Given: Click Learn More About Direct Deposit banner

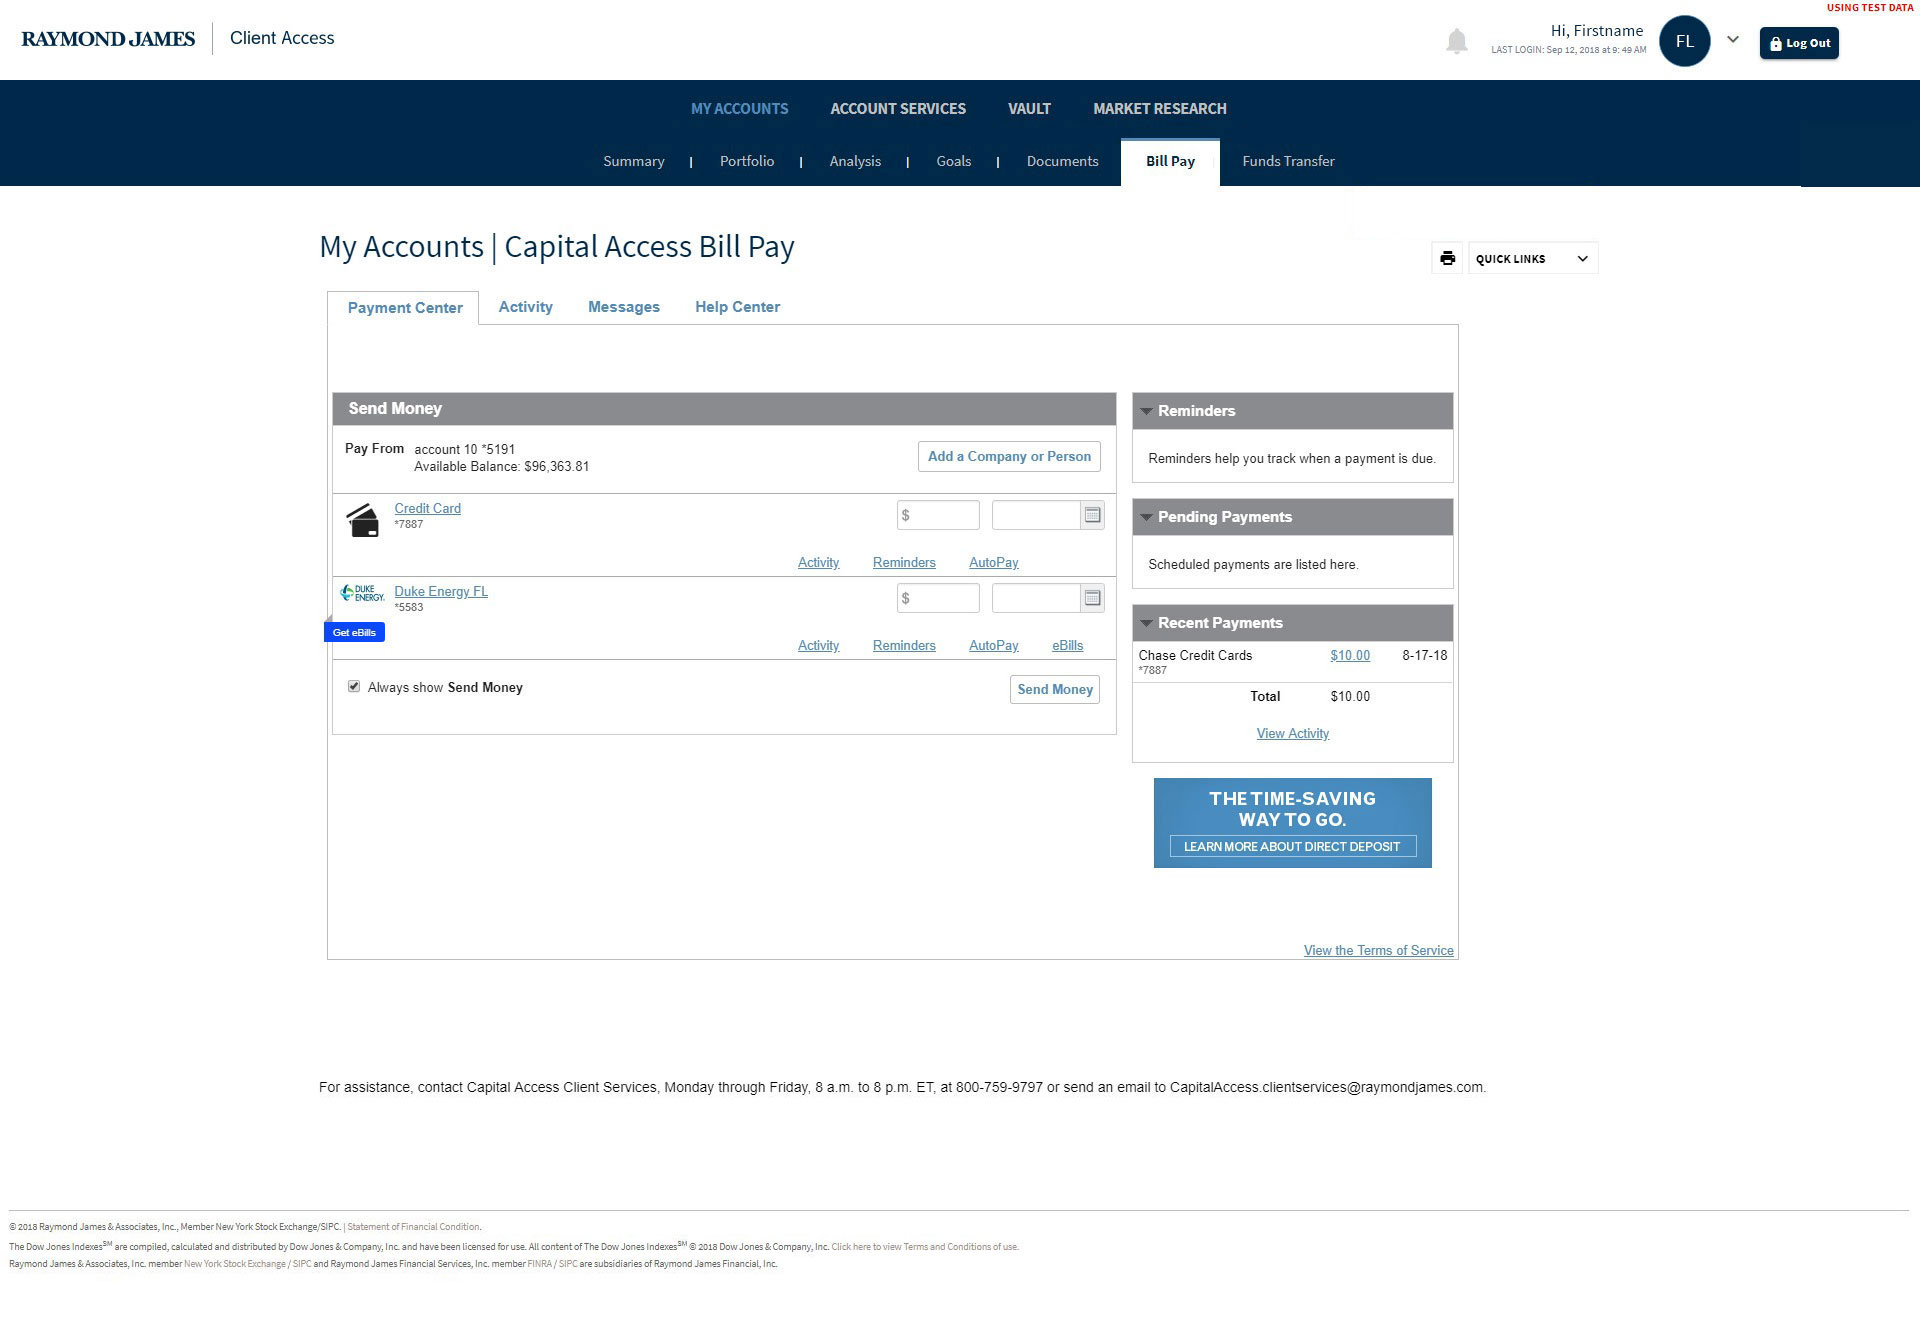Looking at the screenshot, I should pos(1292,846).
